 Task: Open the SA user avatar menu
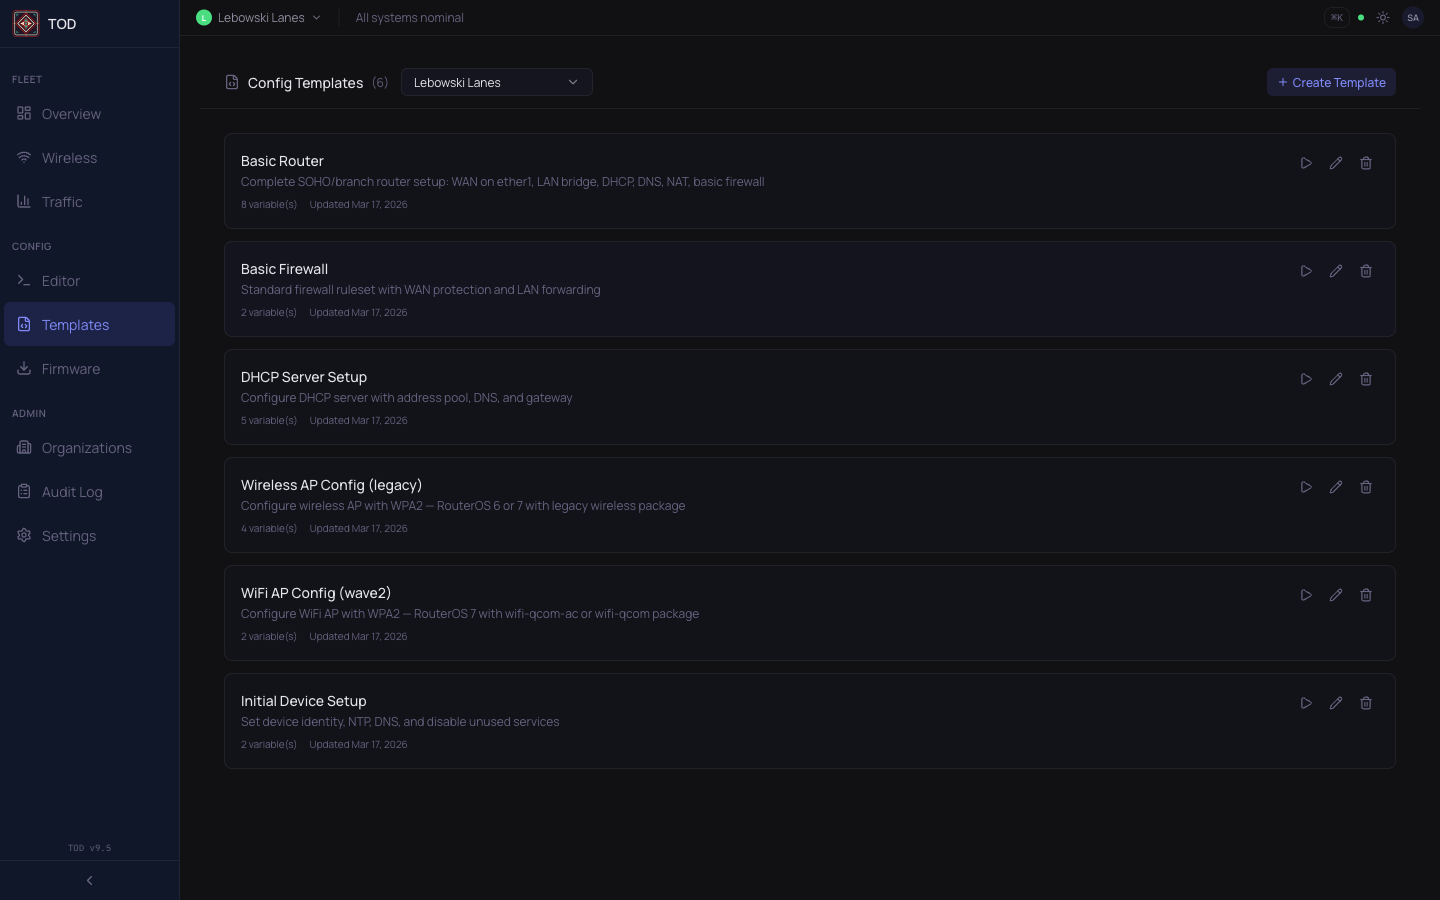[1413, 18]
